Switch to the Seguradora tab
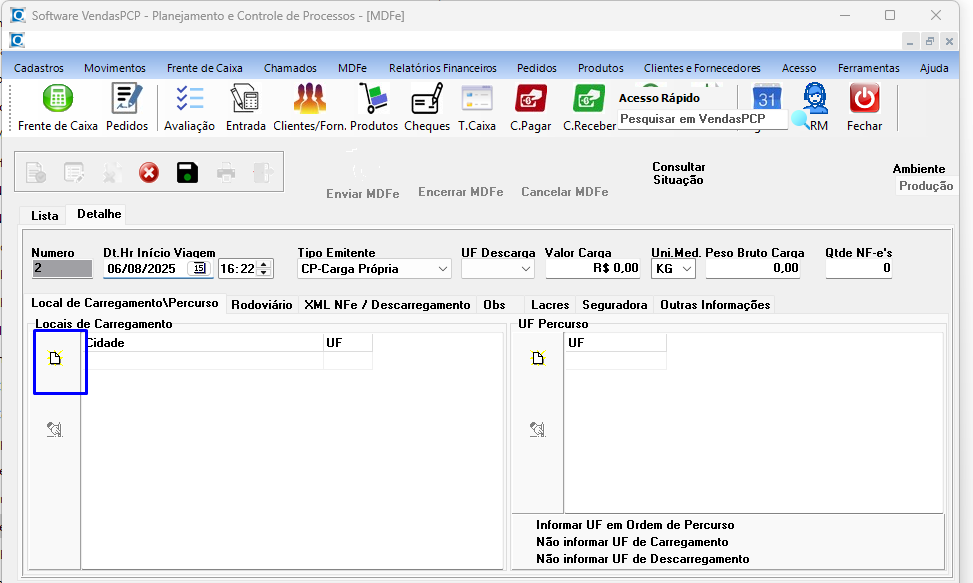 [x=614, y=304]
